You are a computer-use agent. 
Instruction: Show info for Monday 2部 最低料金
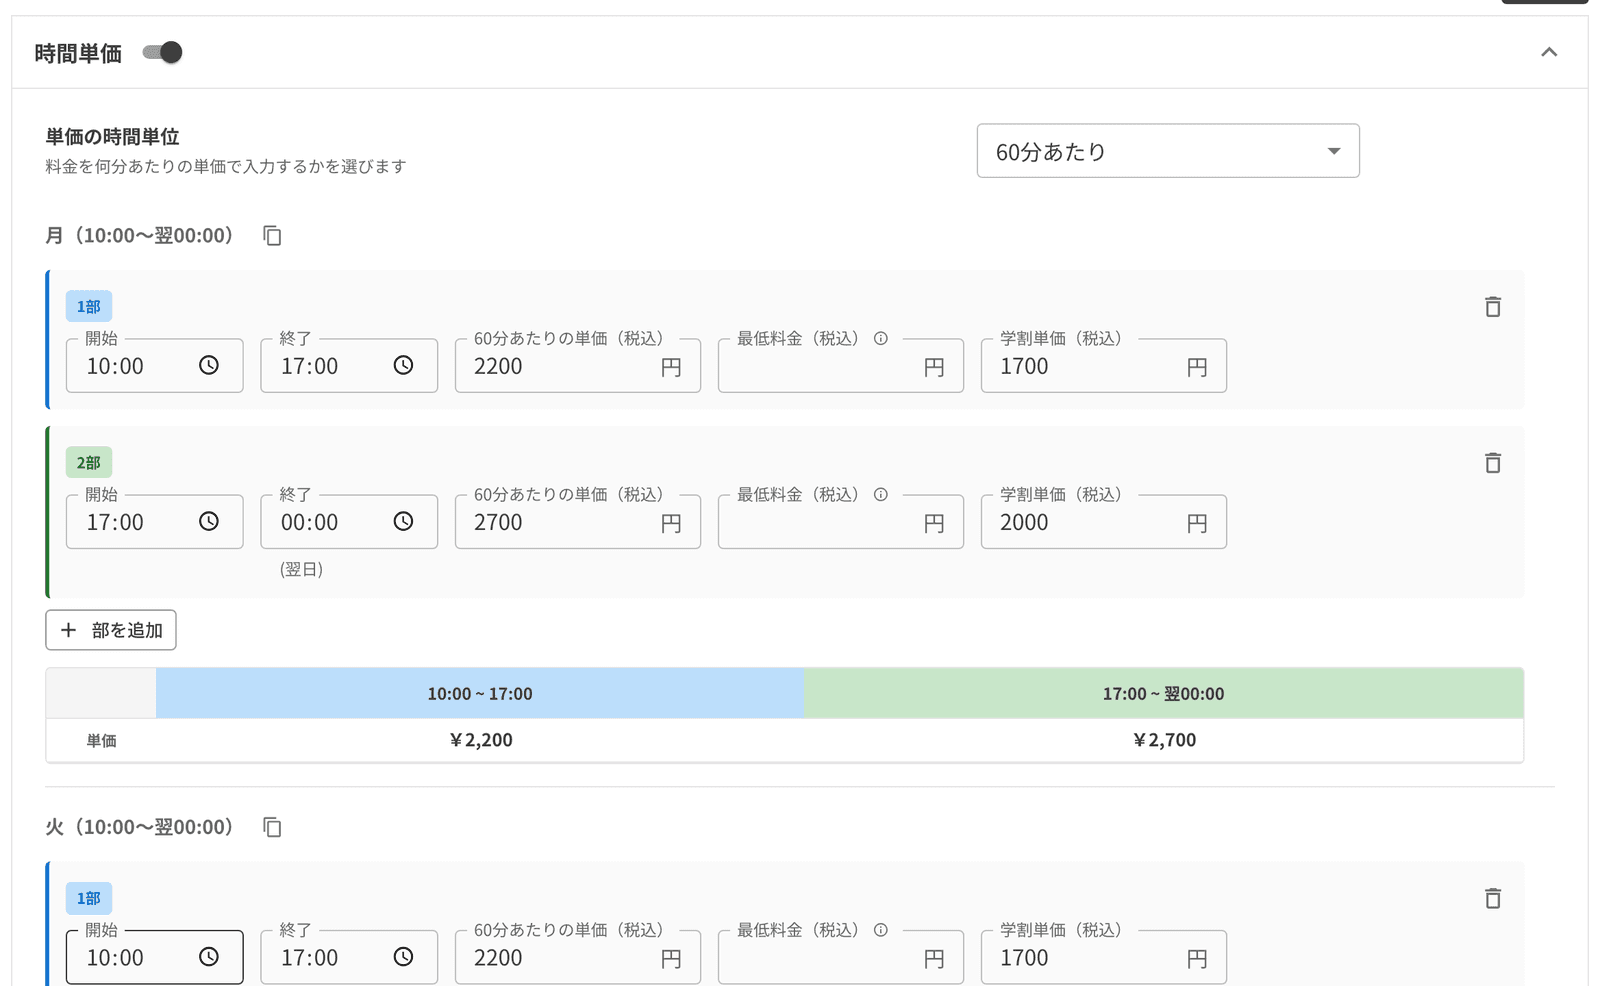(x=881, y=494)
